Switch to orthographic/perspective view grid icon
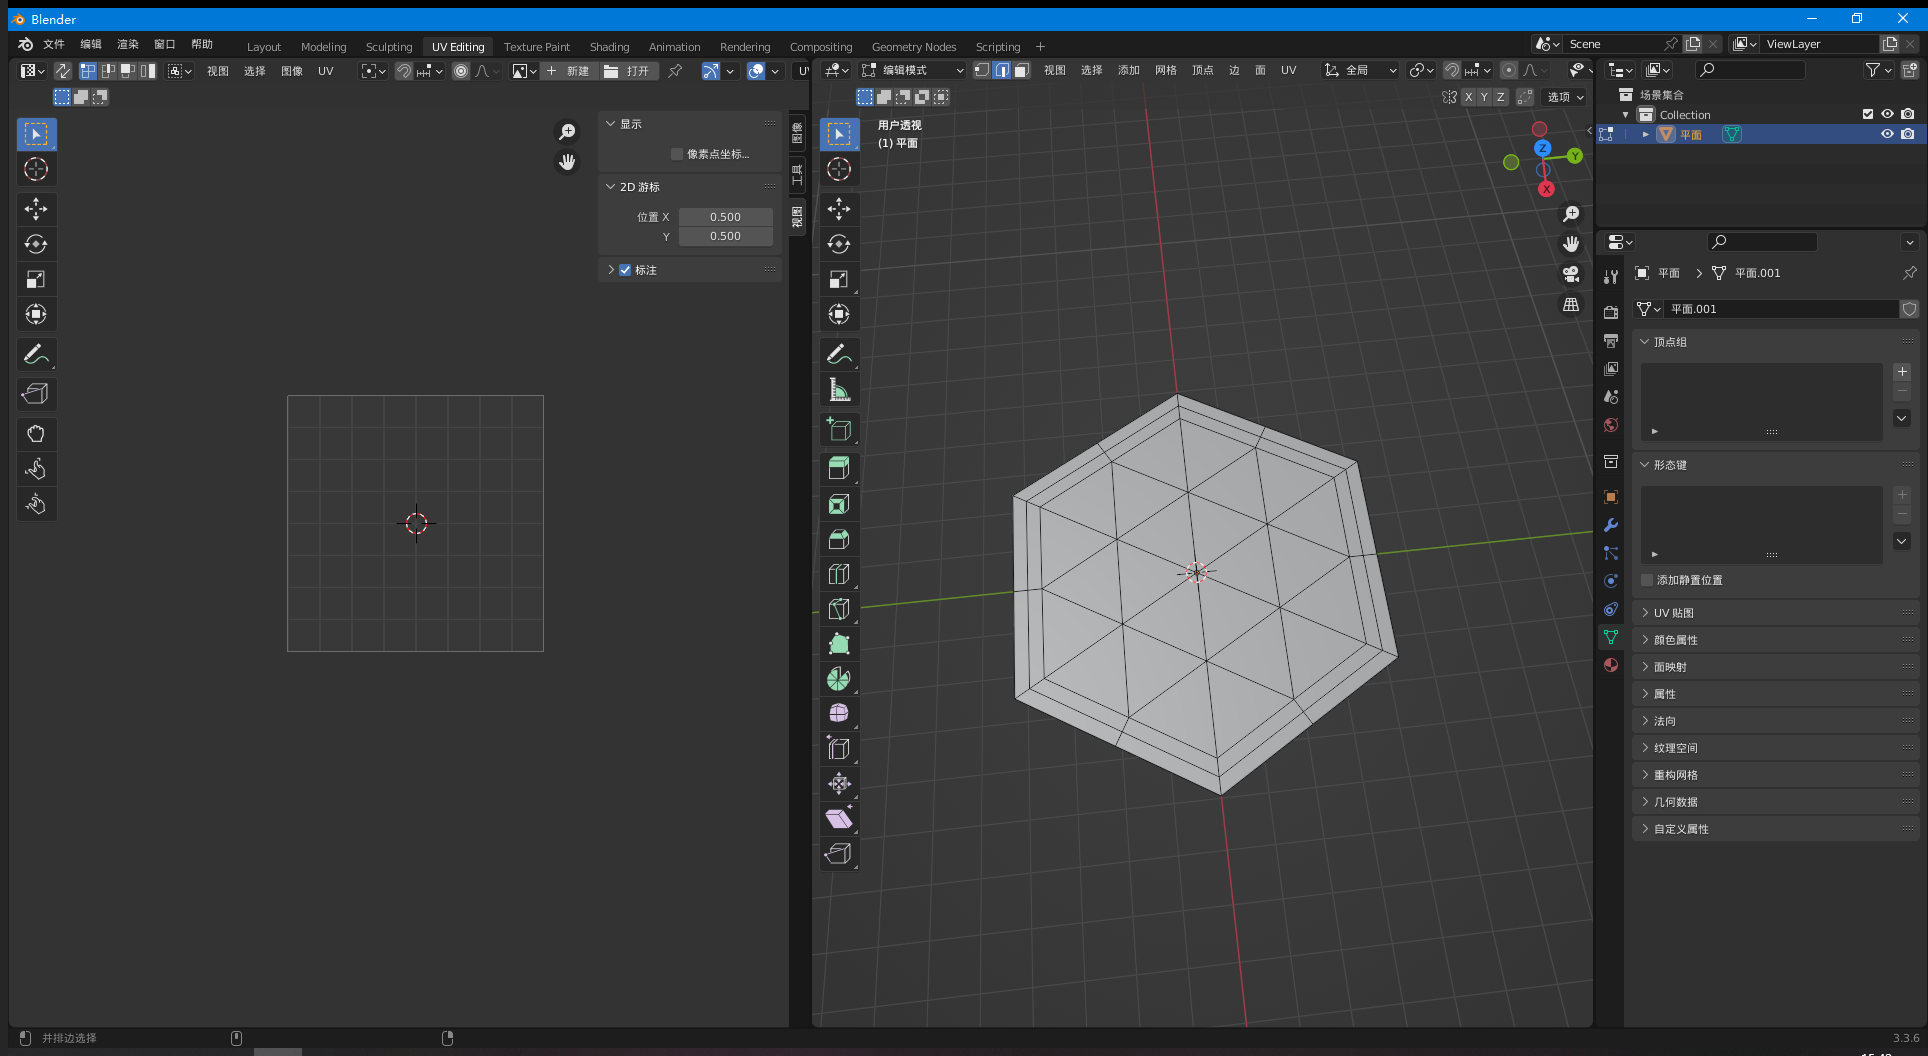Screen dimensions: 1928x1056 coord(1571,304)
